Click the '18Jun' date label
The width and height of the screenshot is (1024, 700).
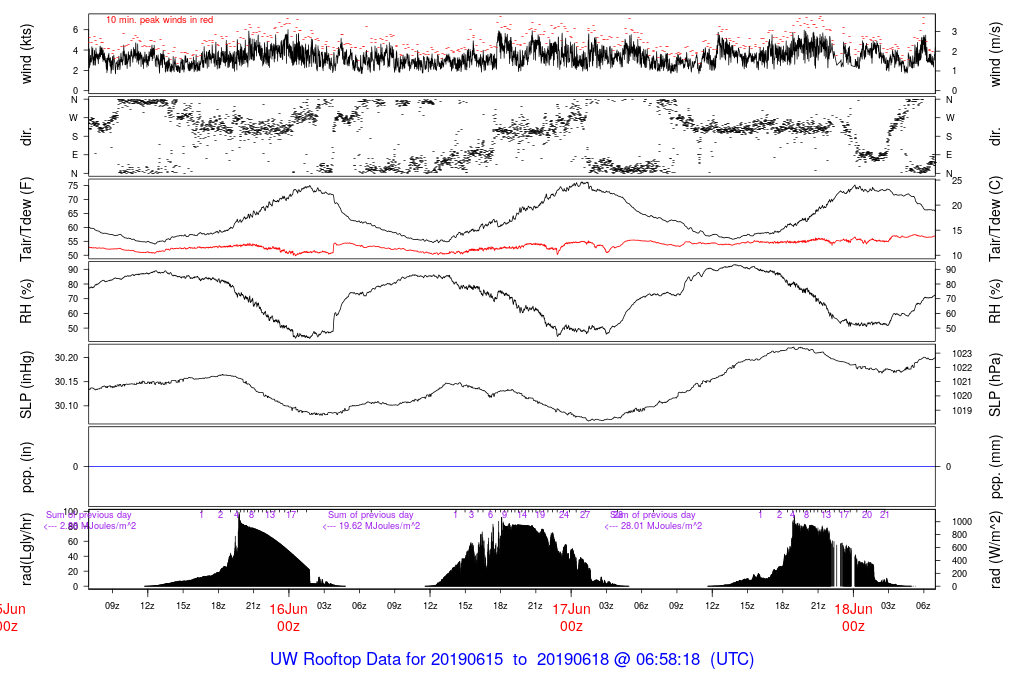click(854, 609)
